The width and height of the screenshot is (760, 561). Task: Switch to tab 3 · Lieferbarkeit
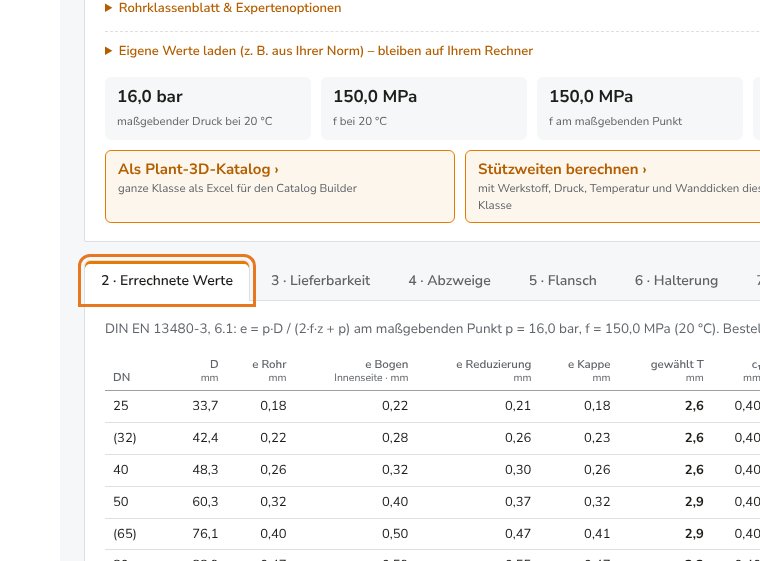tap(320, 280)
